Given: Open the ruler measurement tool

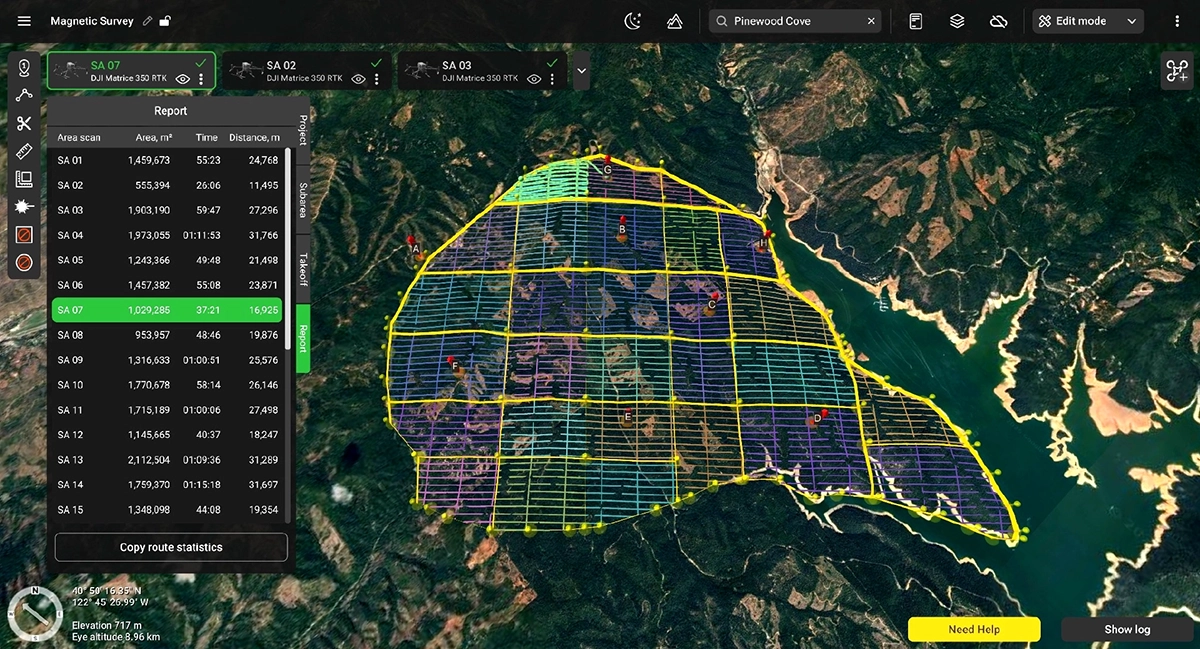Looking at the screenshot, I should [x=23, y=151].
